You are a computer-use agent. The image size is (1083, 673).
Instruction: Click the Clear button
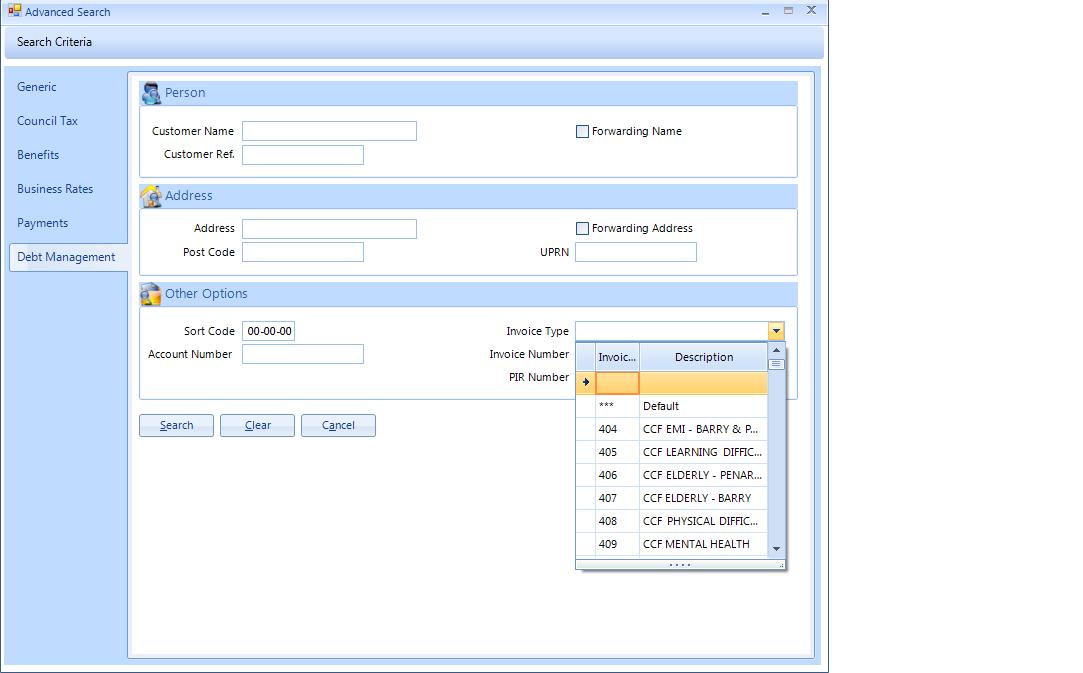(x=258, y=426)
